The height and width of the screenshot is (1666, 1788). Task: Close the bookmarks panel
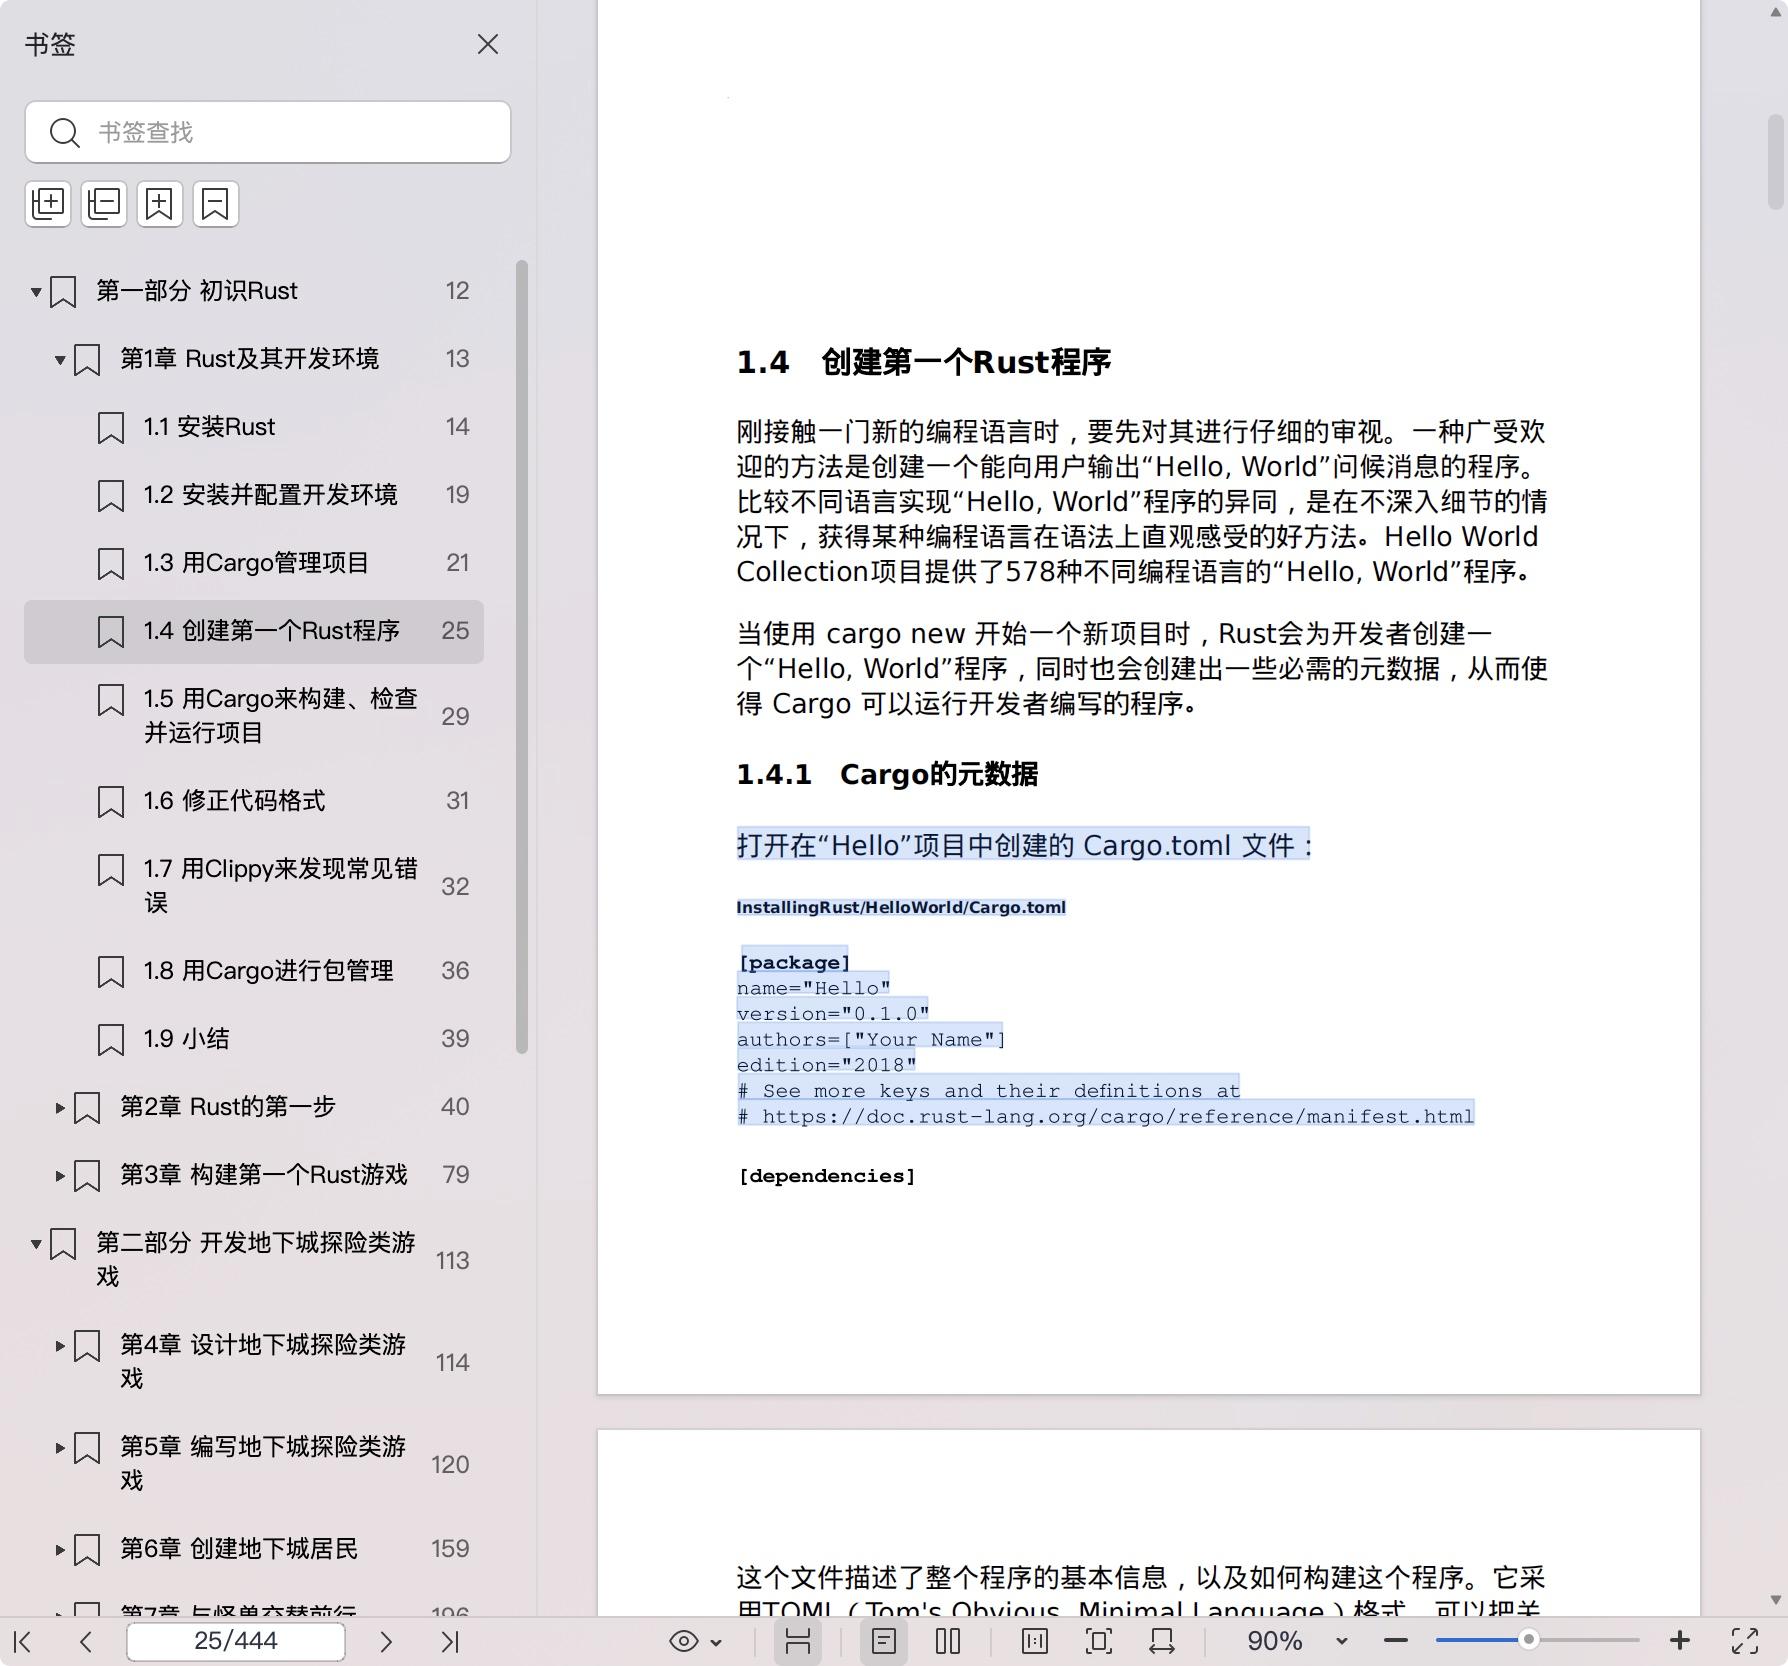(487, 44)
